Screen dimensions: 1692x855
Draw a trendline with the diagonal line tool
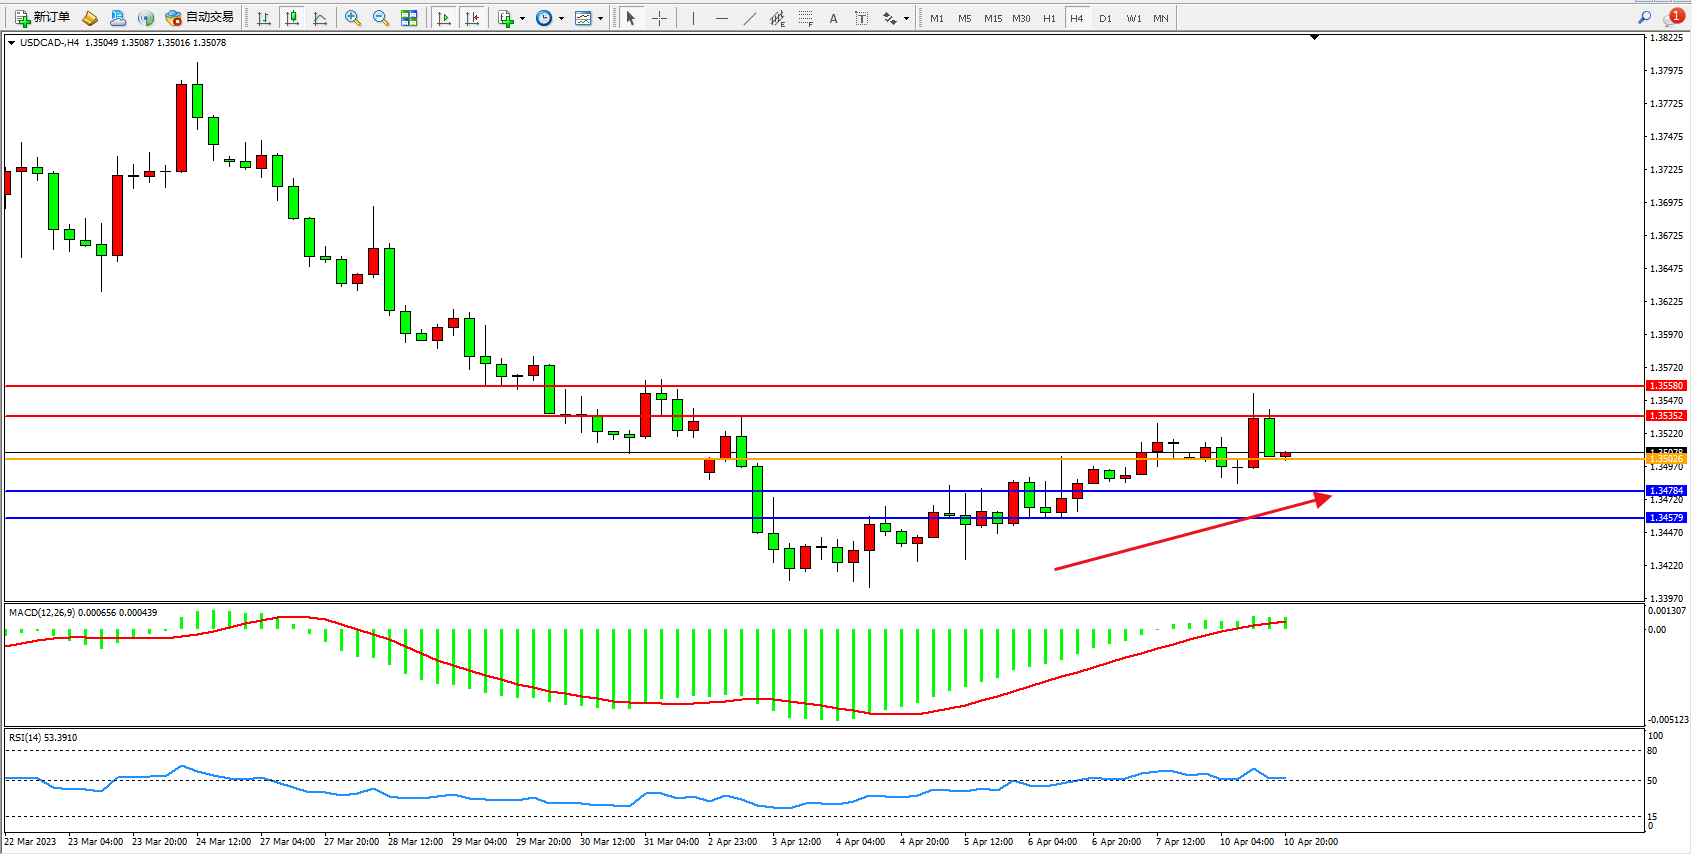click(750, 18)
